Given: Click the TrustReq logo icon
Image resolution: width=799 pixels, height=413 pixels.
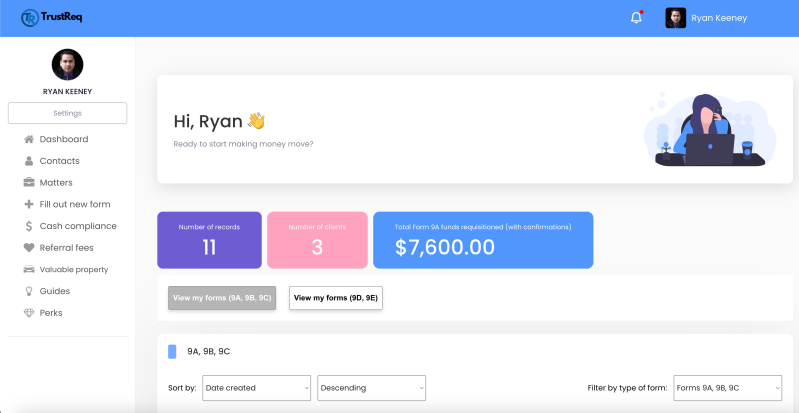Looking at the screenshot, I should 30,18.
